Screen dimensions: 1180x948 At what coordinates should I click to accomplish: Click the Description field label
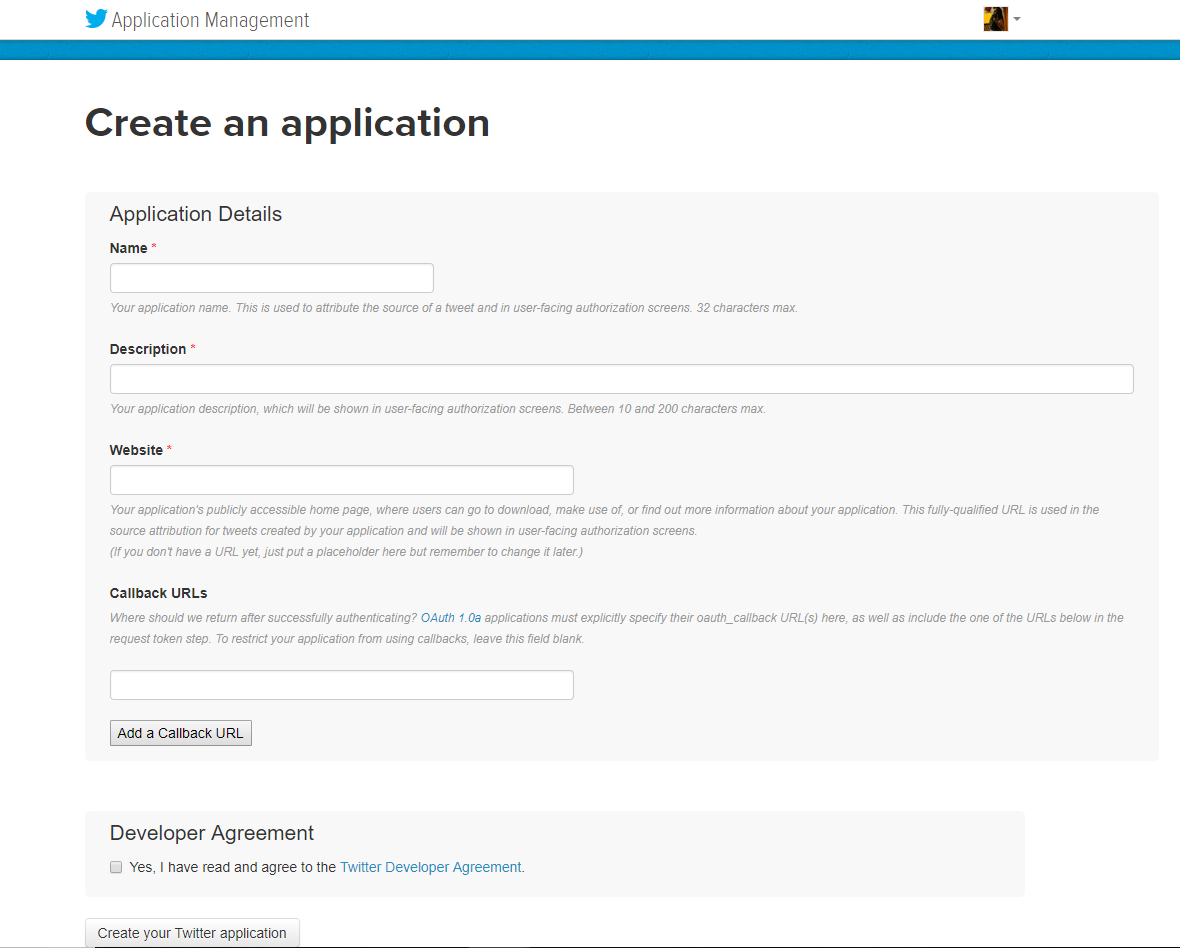point(148,349)
